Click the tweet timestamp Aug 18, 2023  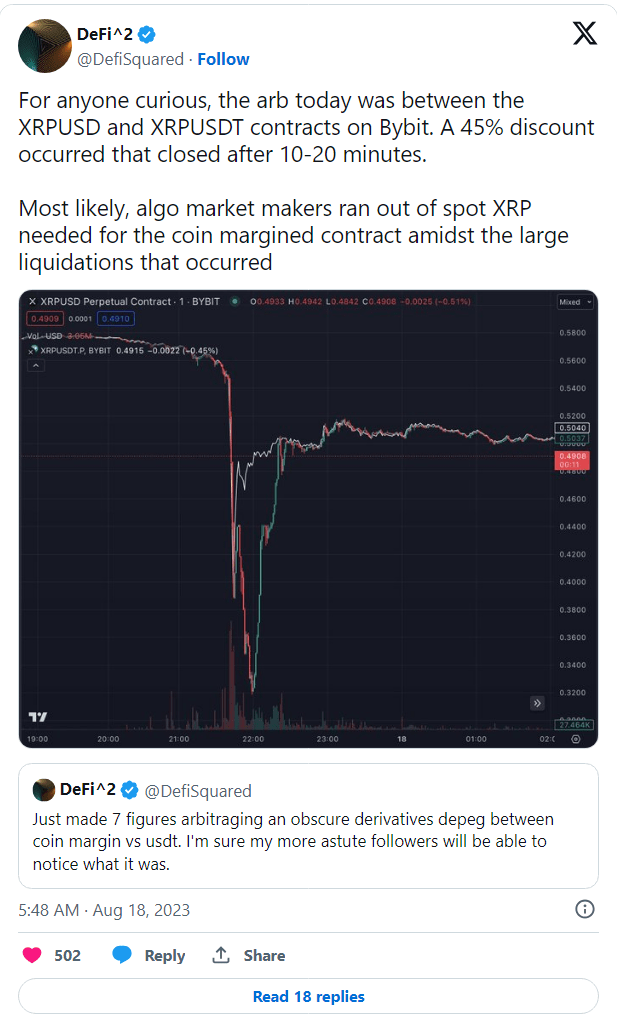pos(141,910)
